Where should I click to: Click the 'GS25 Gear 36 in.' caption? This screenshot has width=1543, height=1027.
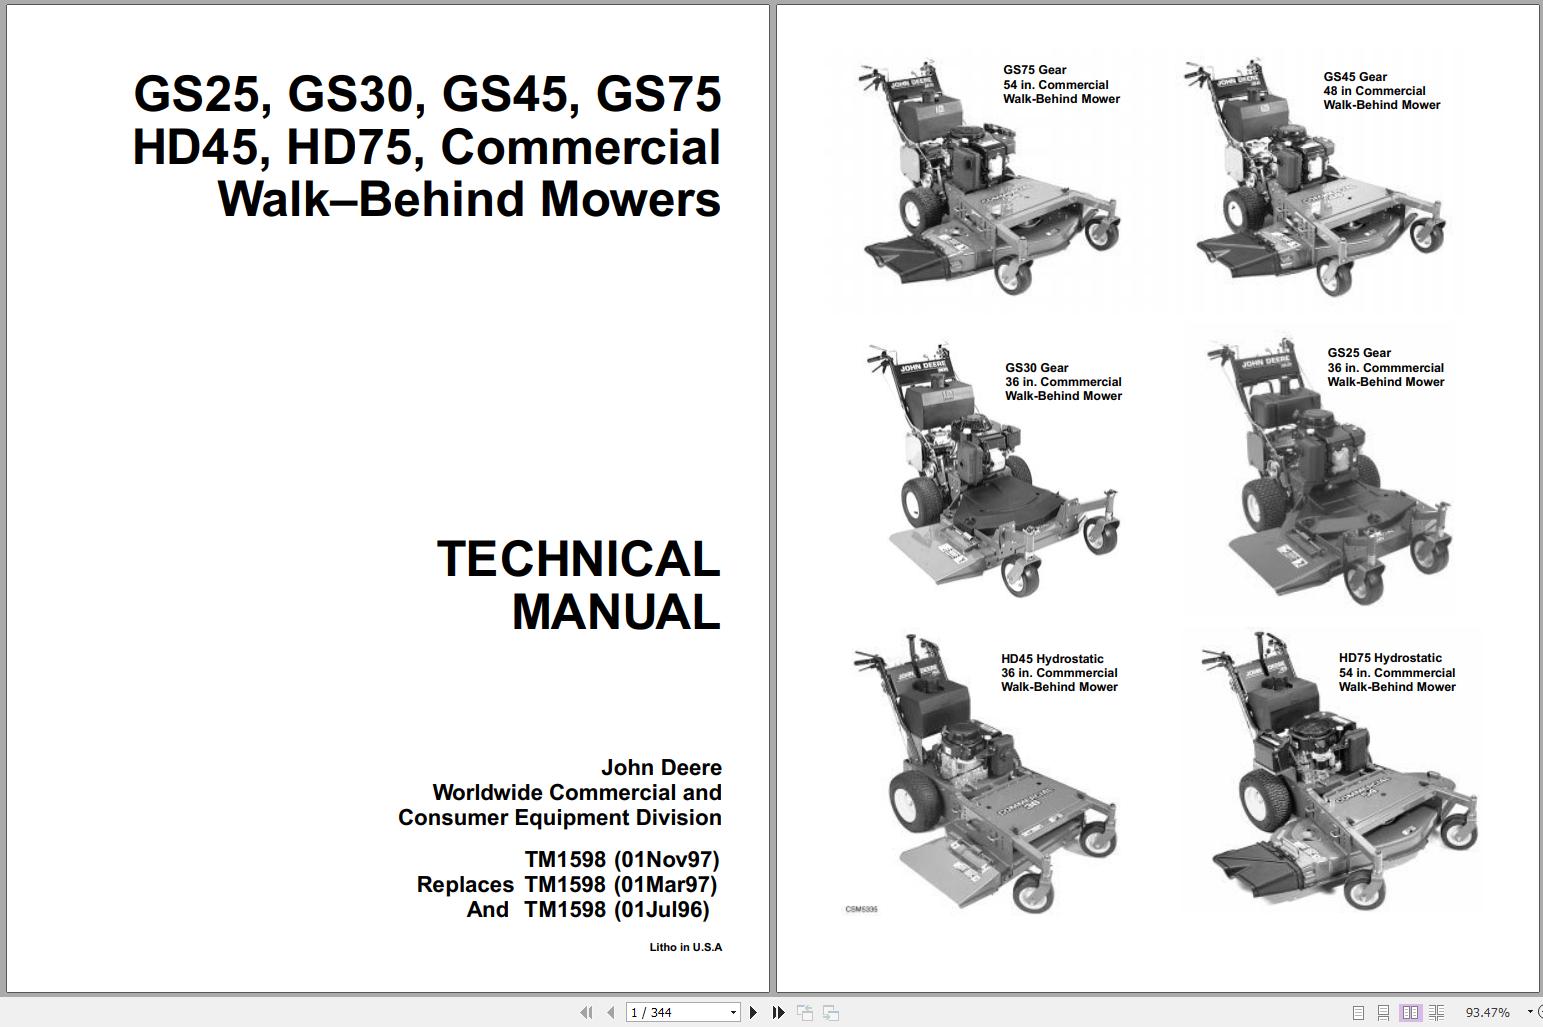(x=1386, y=367)
